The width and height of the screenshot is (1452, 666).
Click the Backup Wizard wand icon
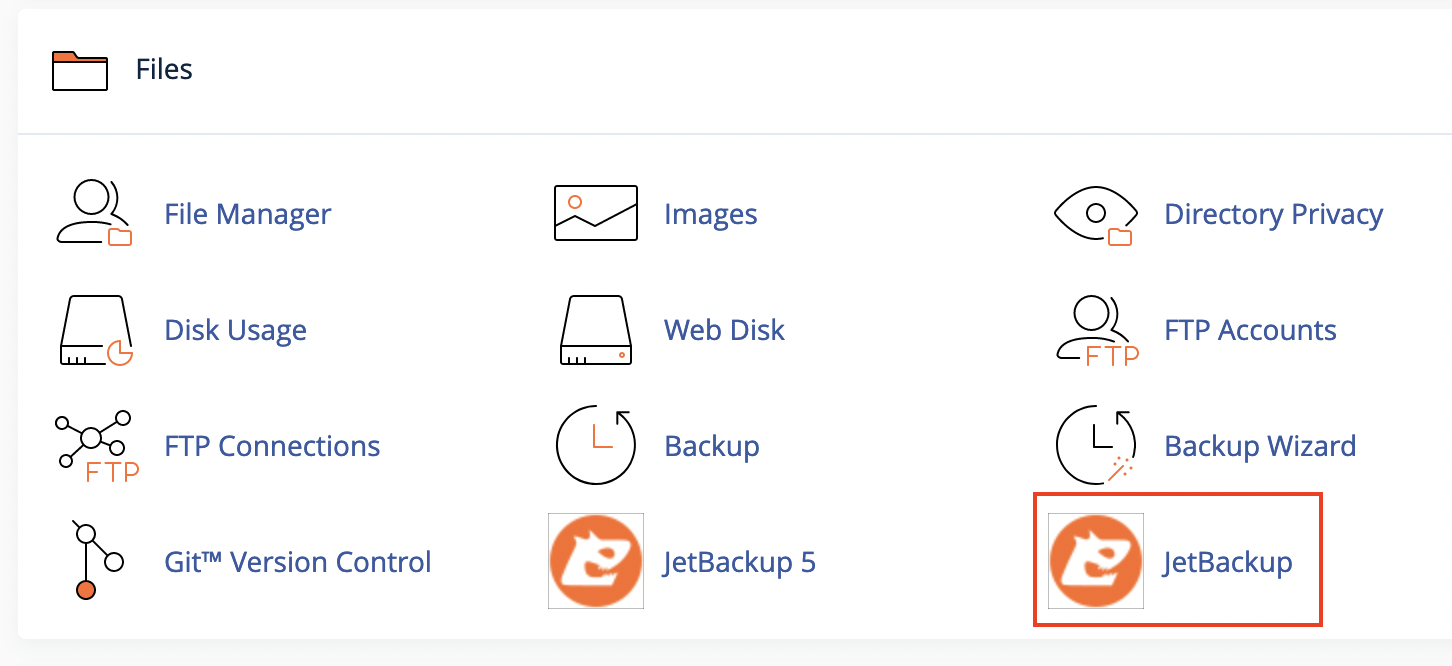coord(1096,446)
